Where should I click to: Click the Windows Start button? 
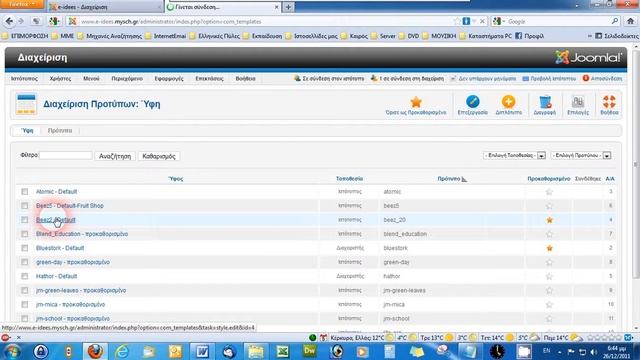click(12, 351)
